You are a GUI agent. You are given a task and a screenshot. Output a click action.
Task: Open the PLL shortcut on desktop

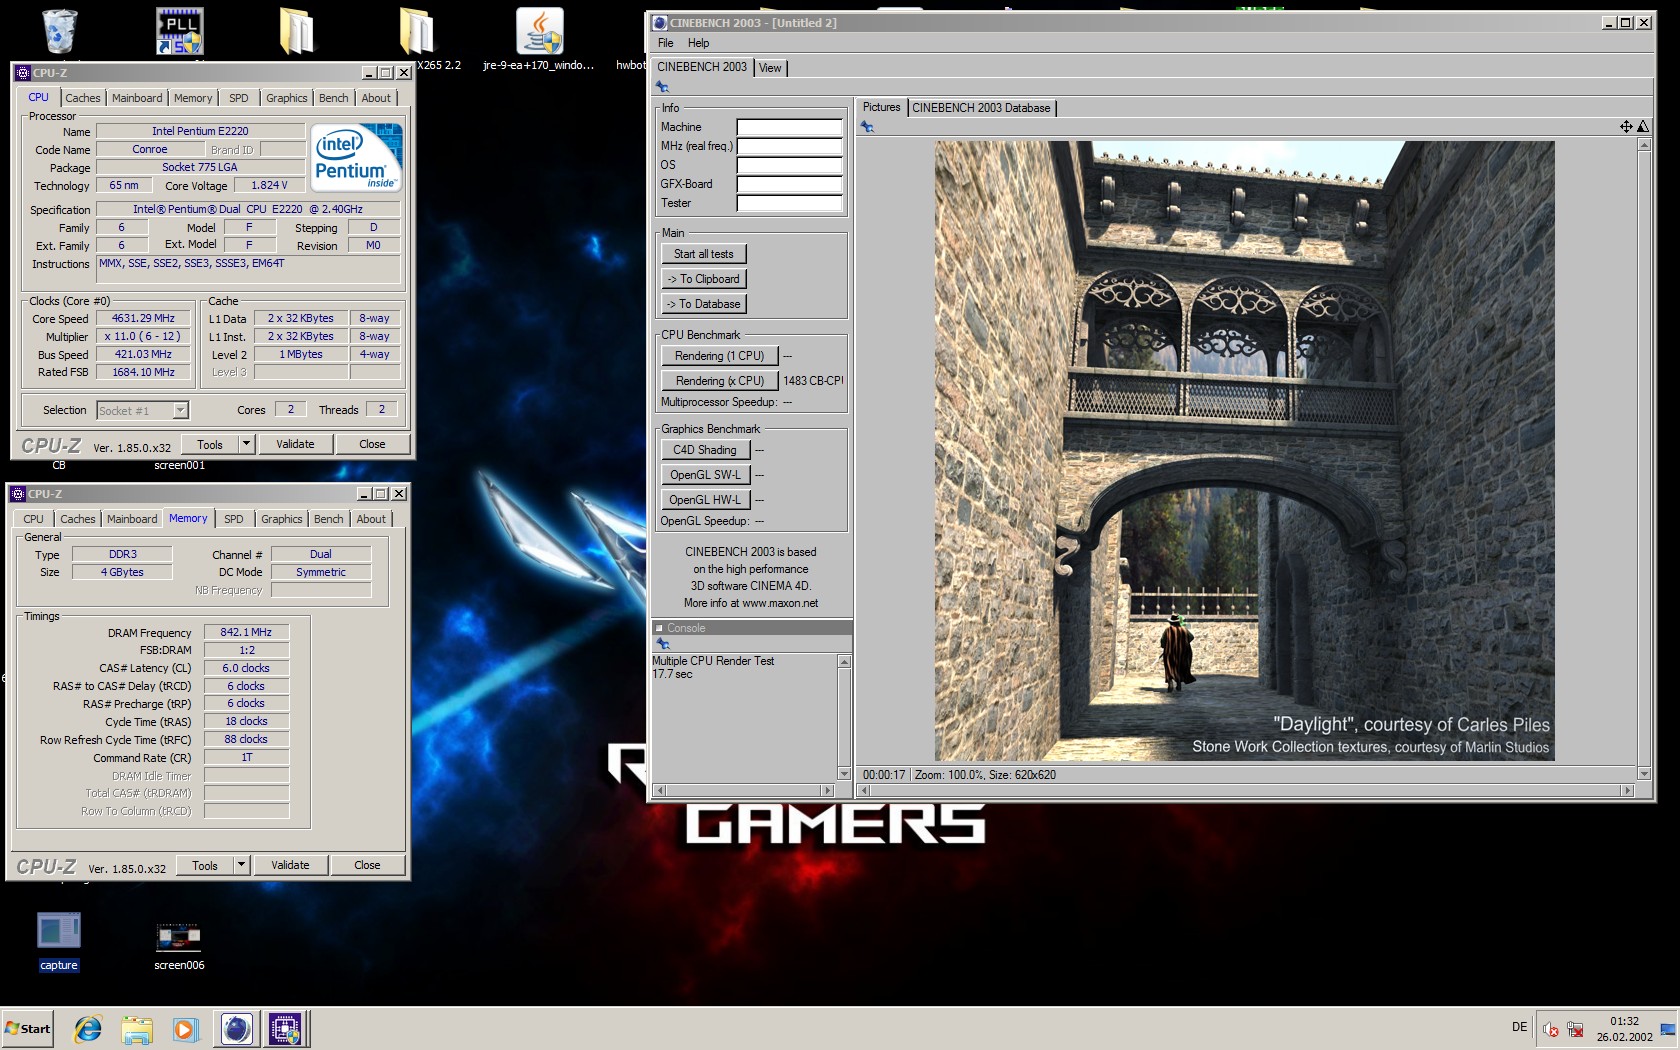click(x=180, y=30)
